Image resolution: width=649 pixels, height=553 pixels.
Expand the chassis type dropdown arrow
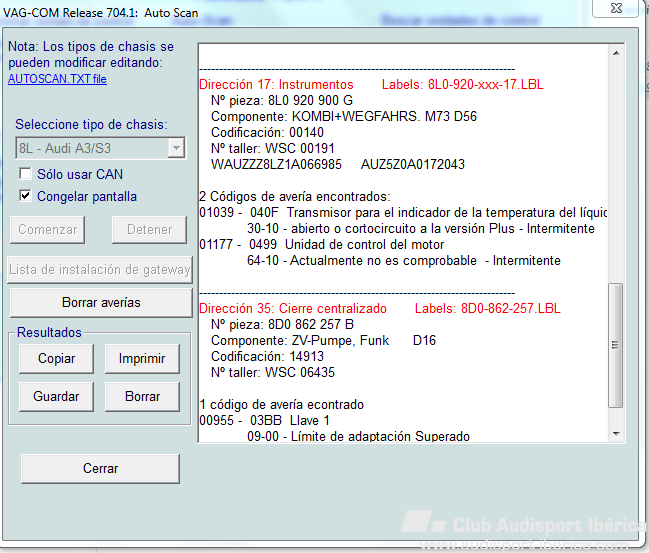176,148
